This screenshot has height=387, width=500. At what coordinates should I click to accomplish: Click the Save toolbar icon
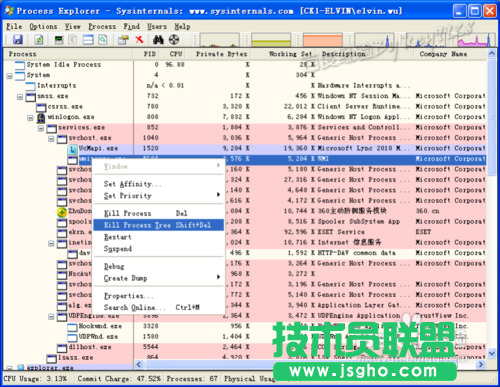click(x=18, y=40)
